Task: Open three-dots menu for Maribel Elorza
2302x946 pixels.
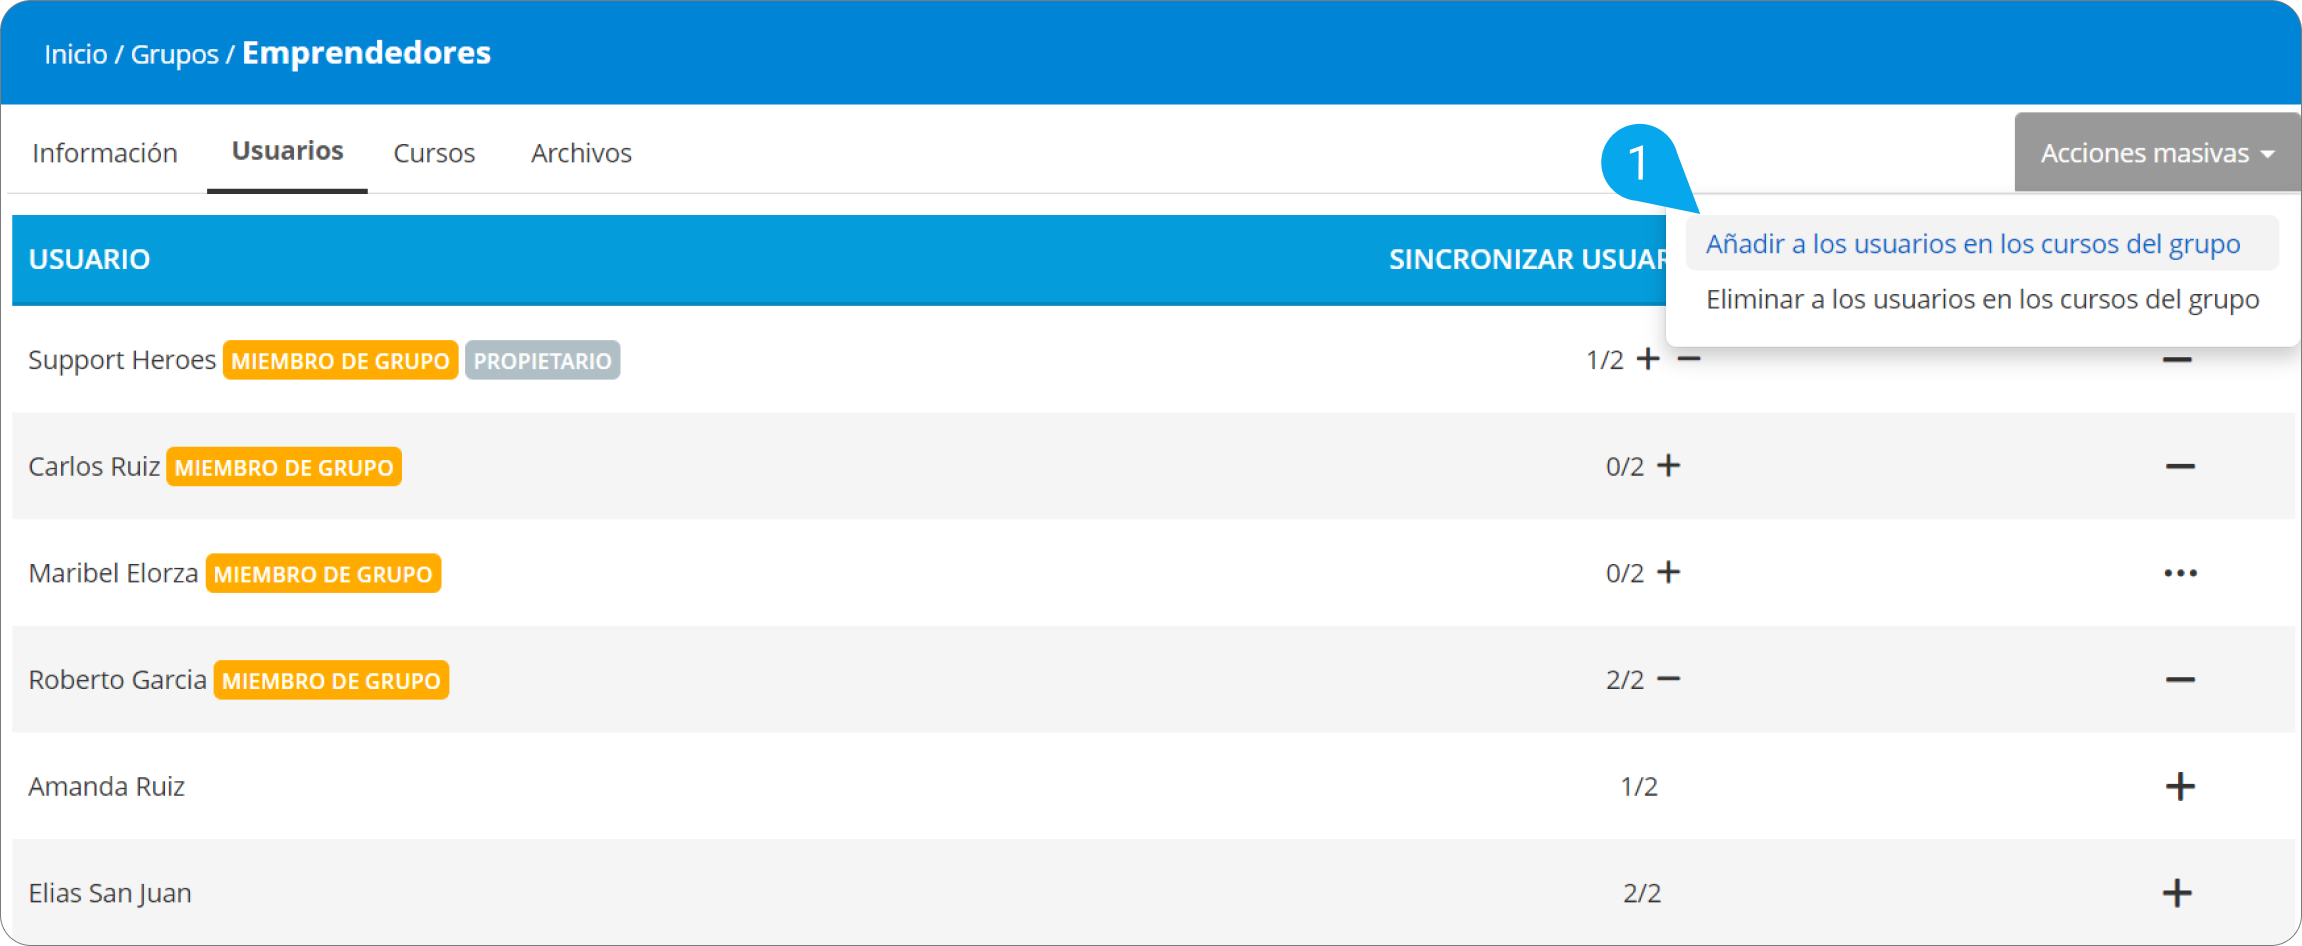Action: (2180, 573)
